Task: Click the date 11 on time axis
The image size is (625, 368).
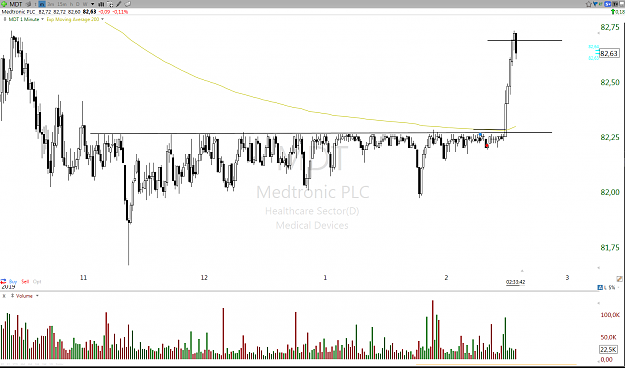Action: tap(83, 277)
